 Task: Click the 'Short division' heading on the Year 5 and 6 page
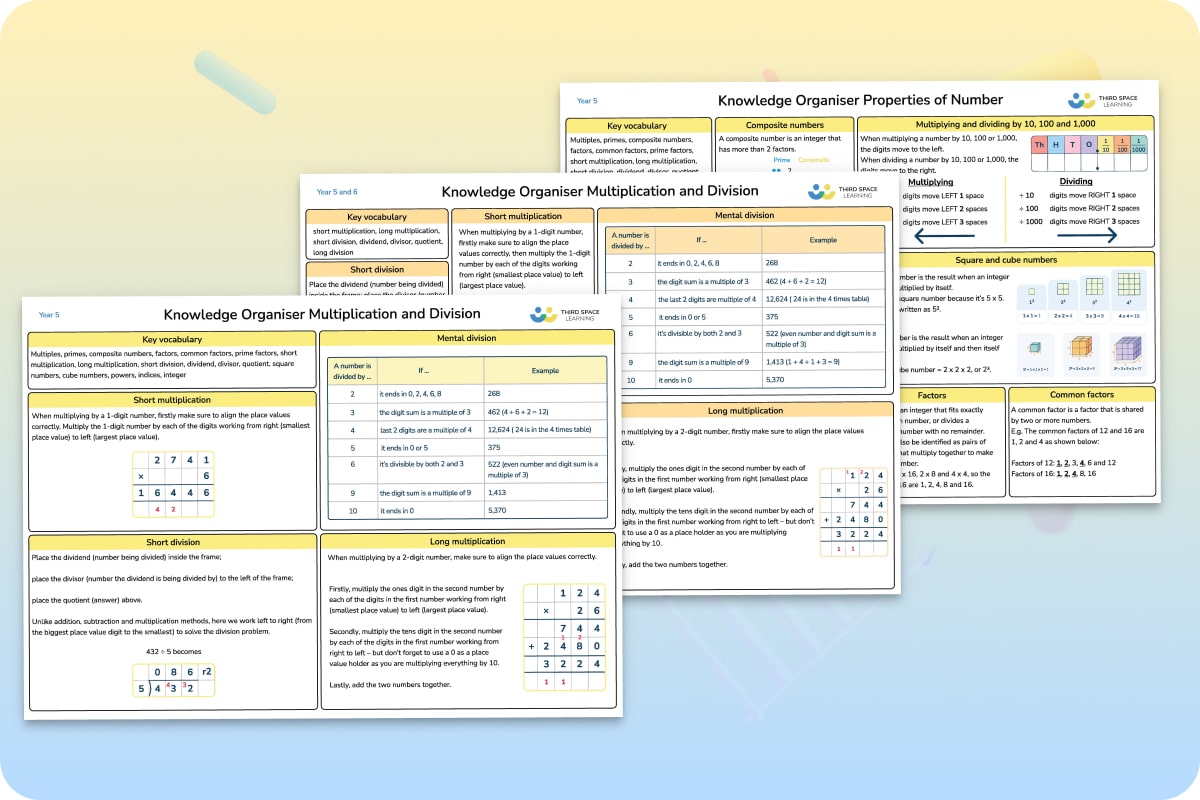377,270
